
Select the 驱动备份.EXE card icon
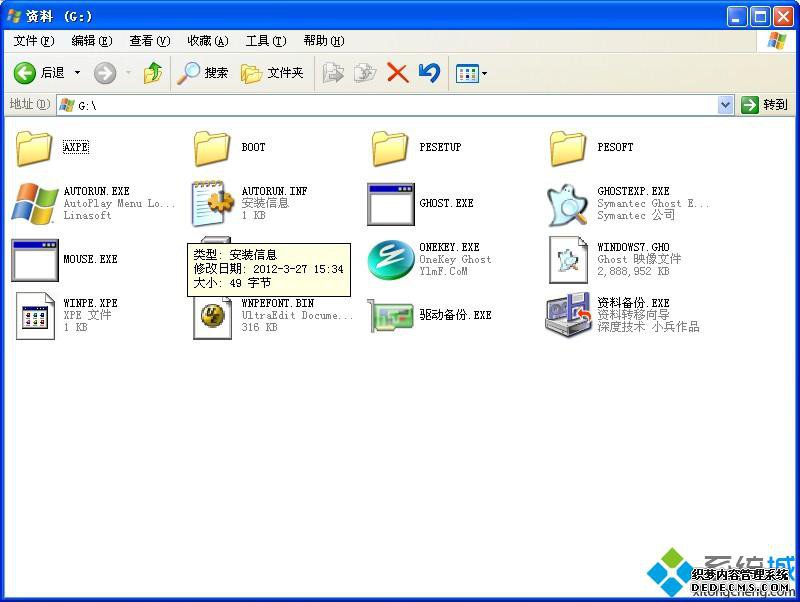pyautogui.click(x=390, y=316)
